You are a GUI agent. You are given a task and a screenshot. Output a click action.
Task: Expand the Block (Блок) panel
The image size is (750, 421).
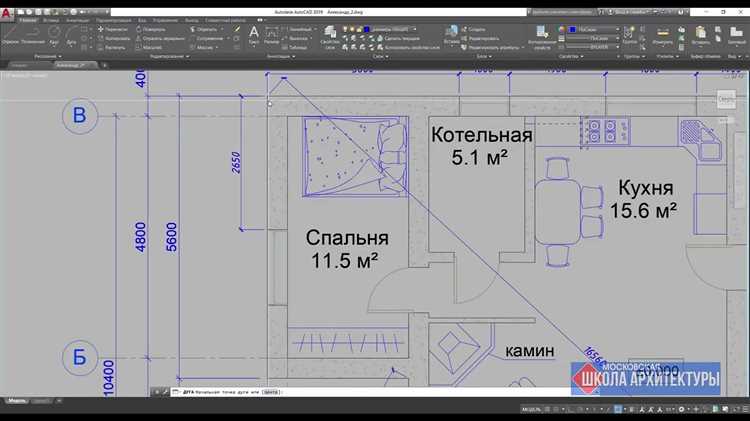point(484,56)
